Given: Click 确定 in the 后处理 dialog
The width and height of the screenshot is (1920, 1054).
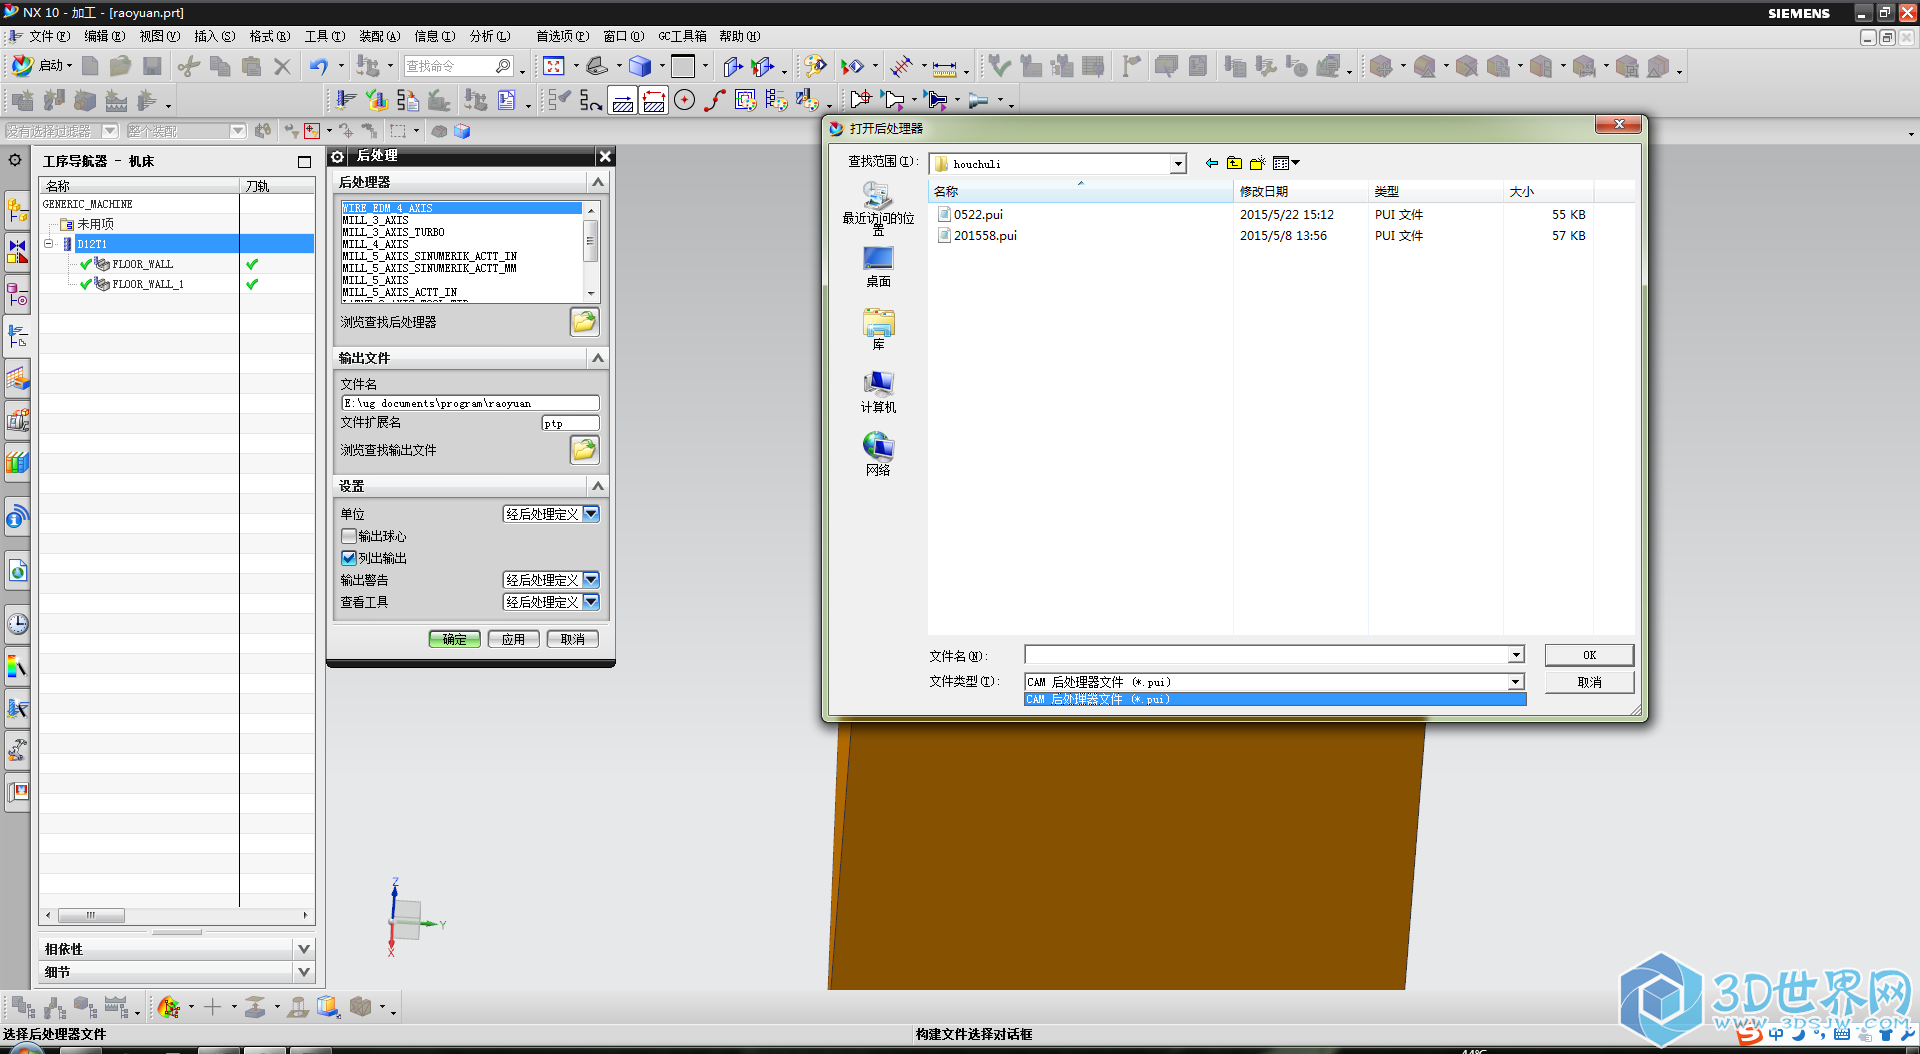Looking at the screenshot, I should click(455, 639).
